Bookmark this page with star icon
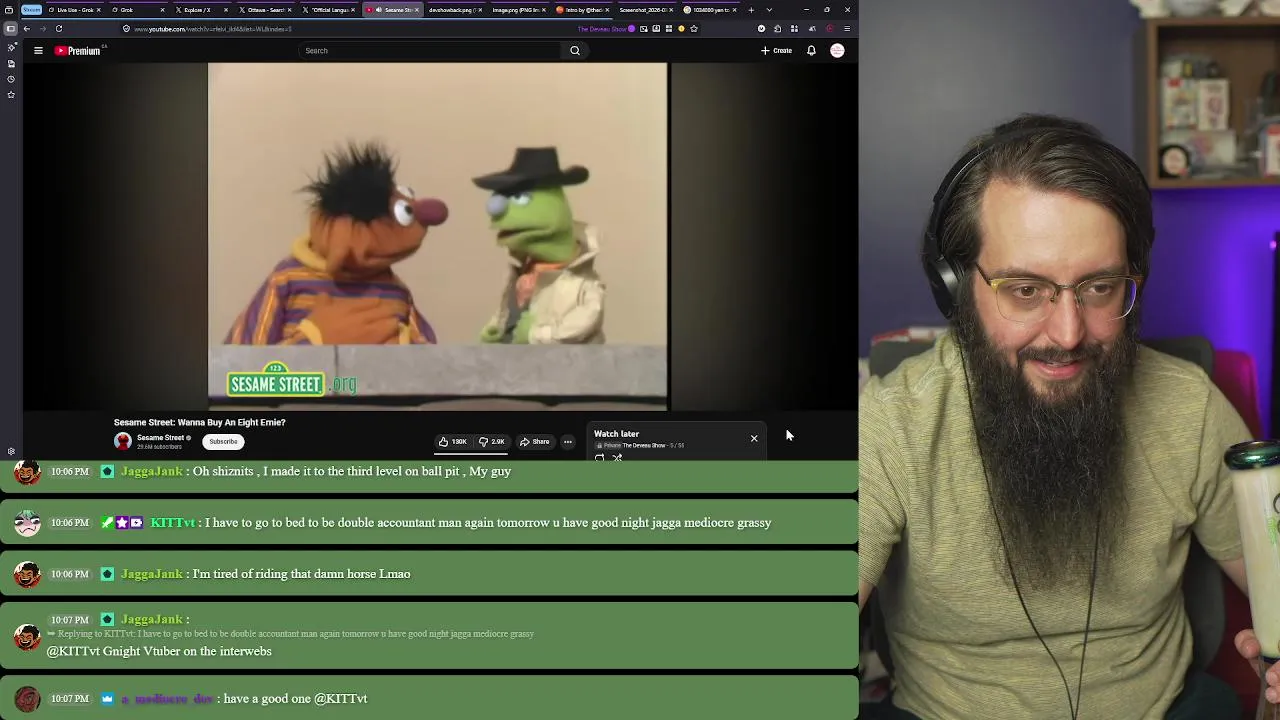1280x720 pixels. tap(694, 29)
